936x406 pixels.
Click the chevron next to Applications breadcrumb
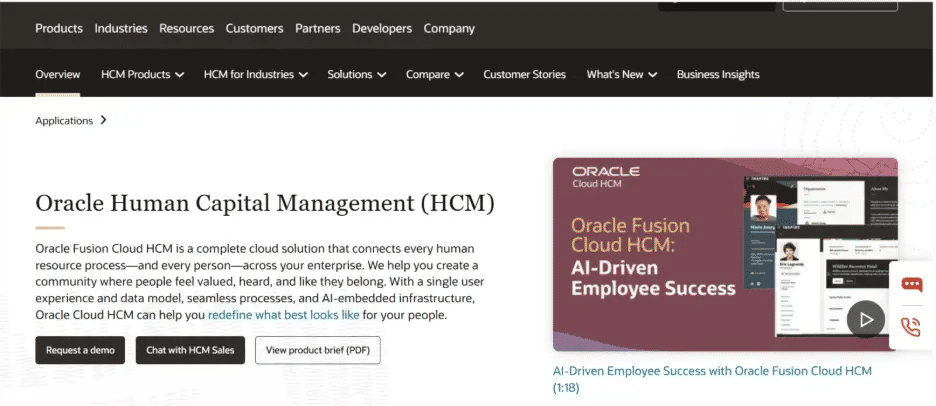[104, 121]
